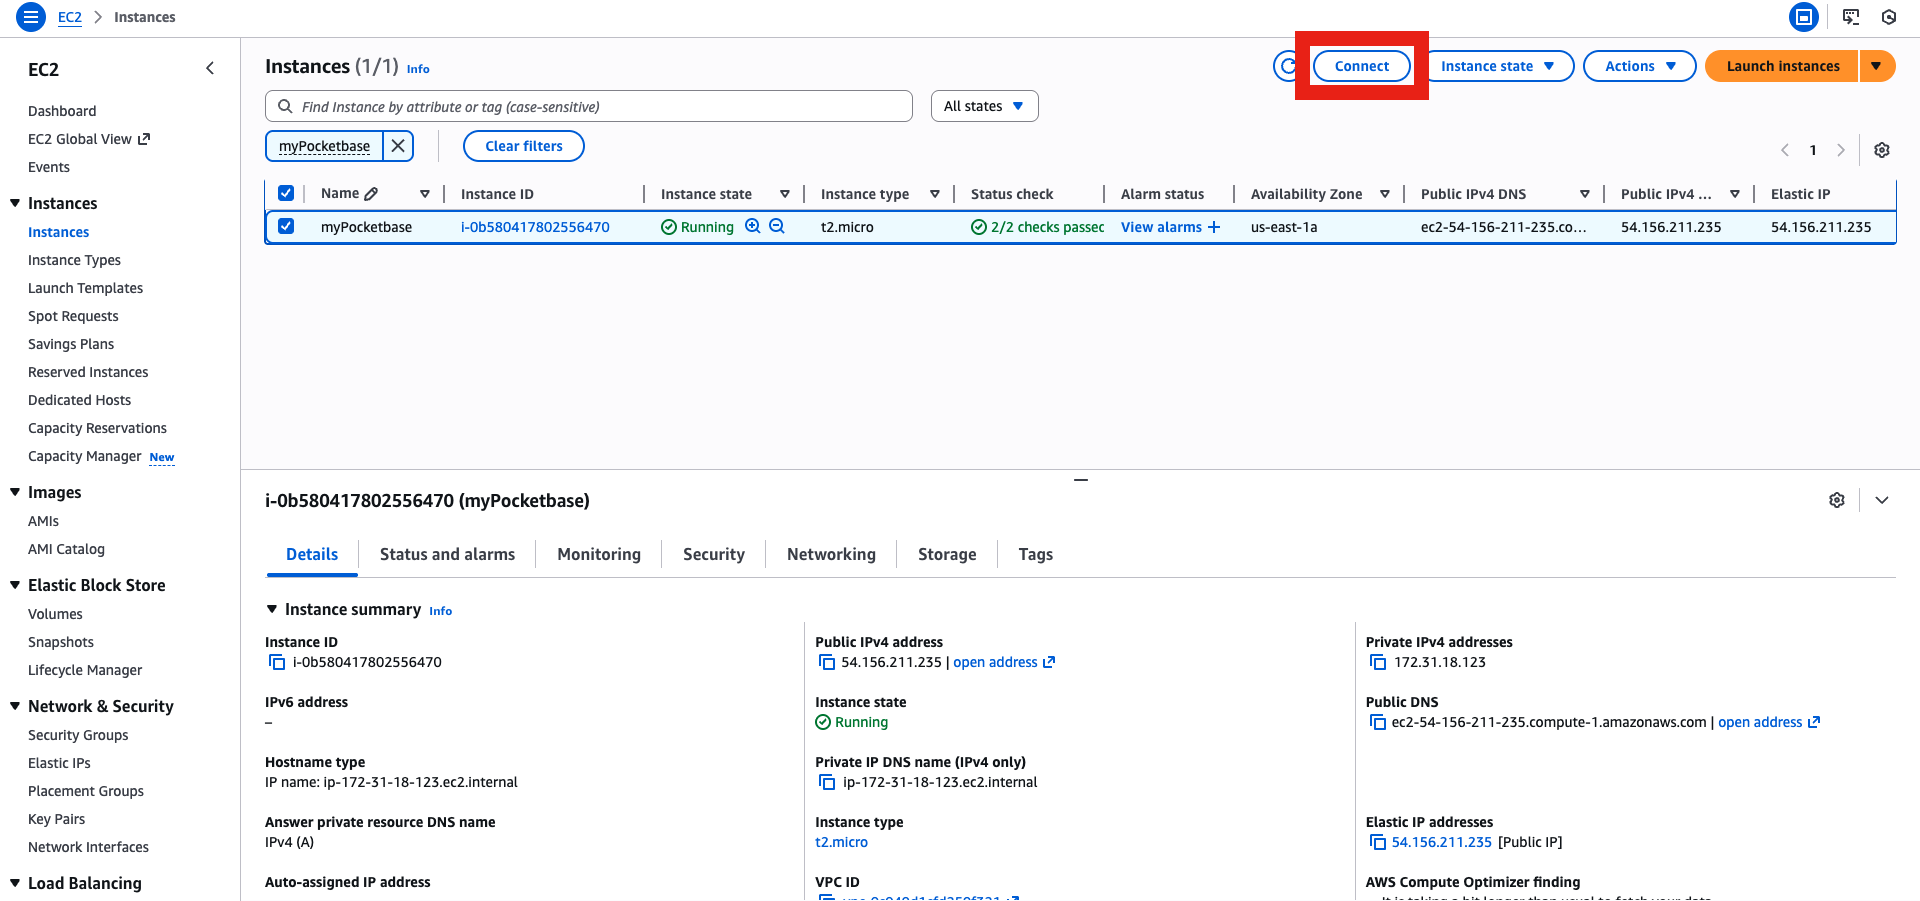
Task: Open table preferences gear above the instance list
Action: pos(1882,149)
